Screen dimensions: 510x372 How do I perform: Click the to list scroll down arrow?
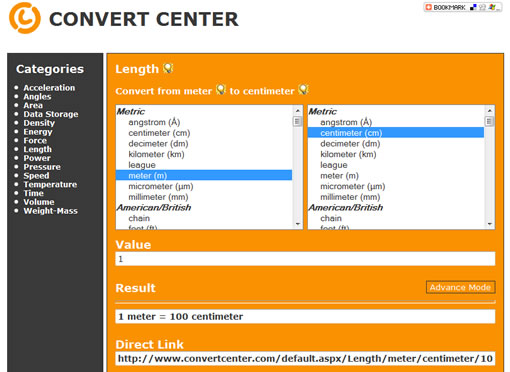point(490,224)
